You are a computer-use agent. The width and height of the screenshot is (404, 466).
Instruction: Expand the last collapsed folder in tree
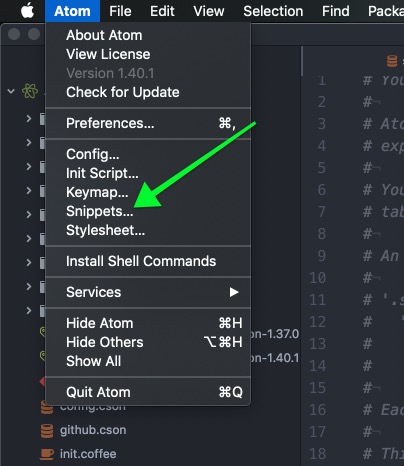29,310
